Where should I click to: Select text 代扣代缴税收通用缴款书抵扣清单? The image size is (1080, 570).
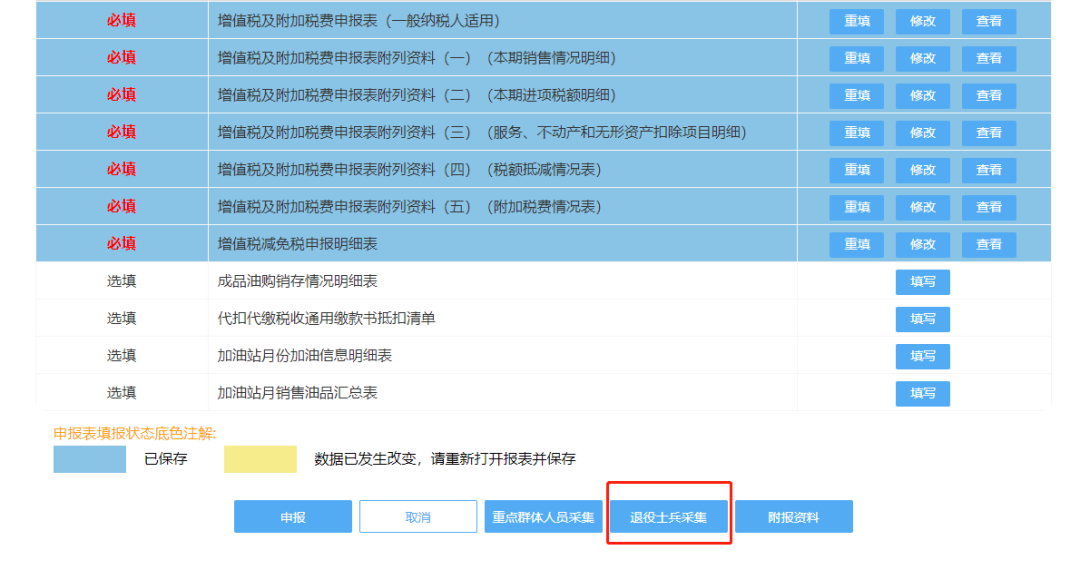point(326,318)
